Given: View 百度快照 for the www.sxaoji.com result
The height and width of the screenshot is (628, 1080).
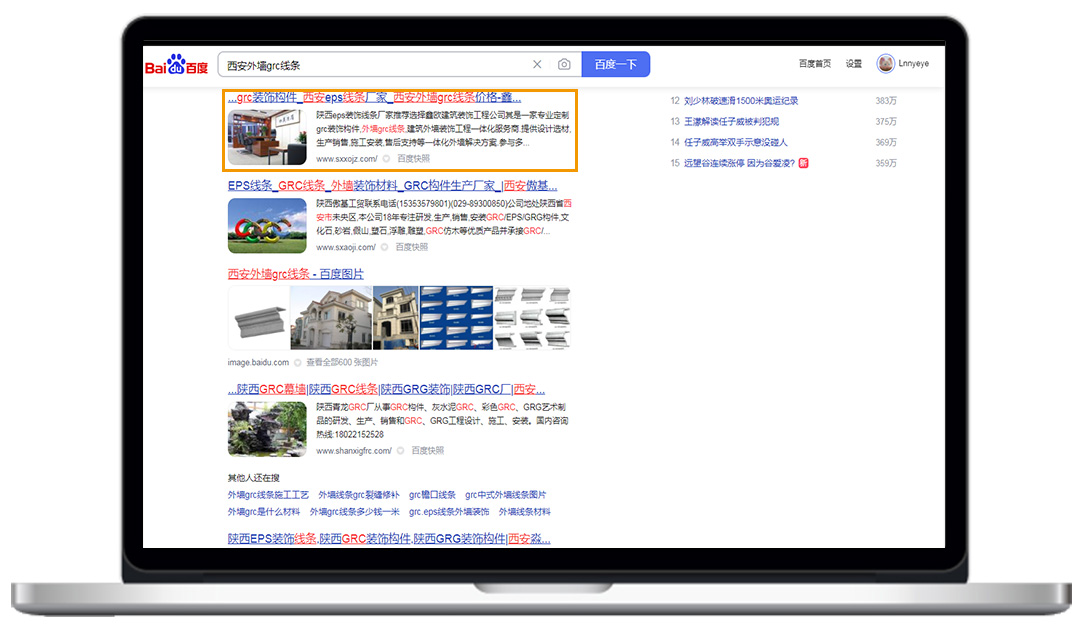Looking at the screenshot, I should [x=411, y=247].
